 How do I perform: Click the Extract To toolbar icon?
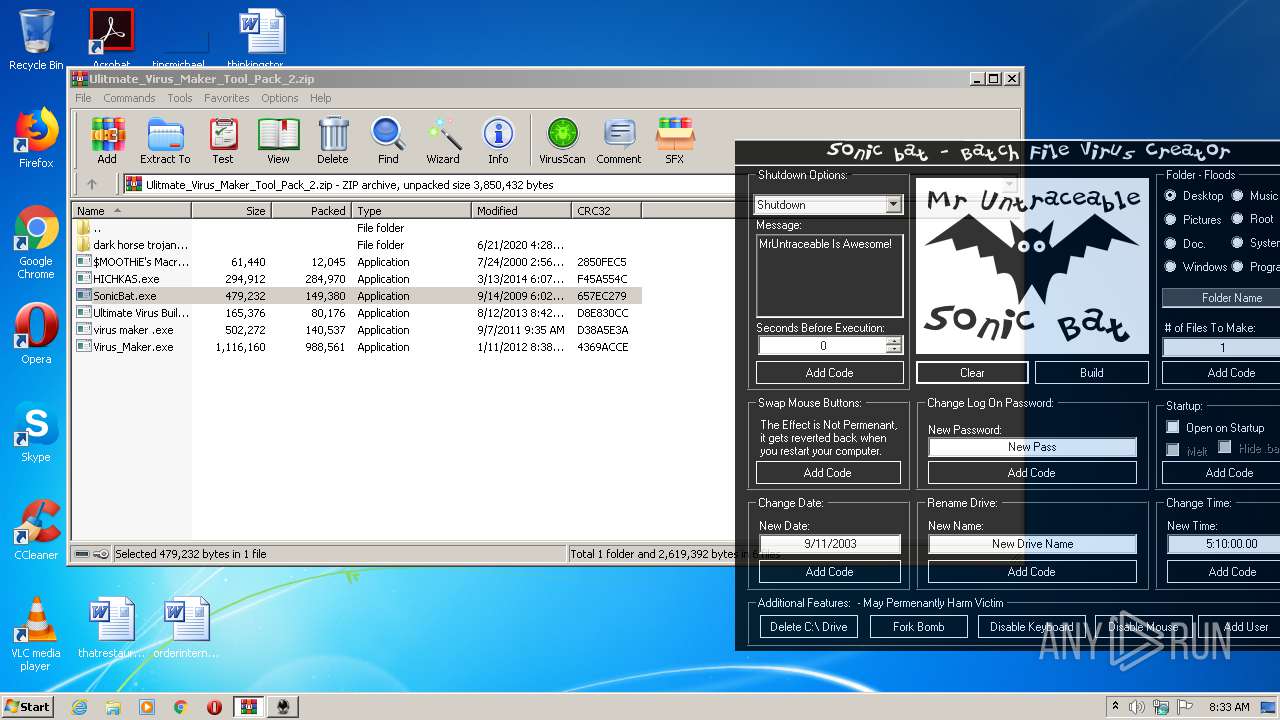(x=165, y=141)
